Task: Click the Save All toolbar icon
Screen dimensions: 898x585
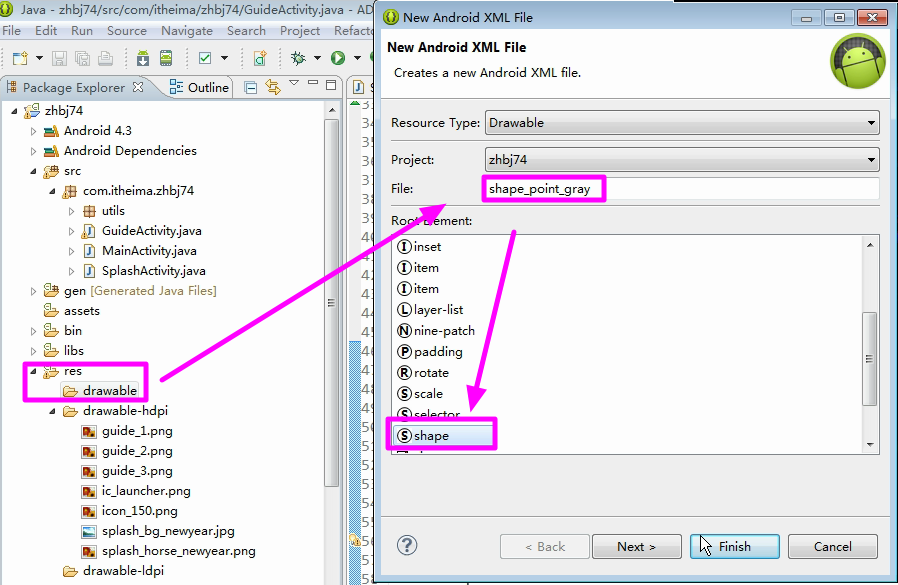Action: tap(82, 58)
